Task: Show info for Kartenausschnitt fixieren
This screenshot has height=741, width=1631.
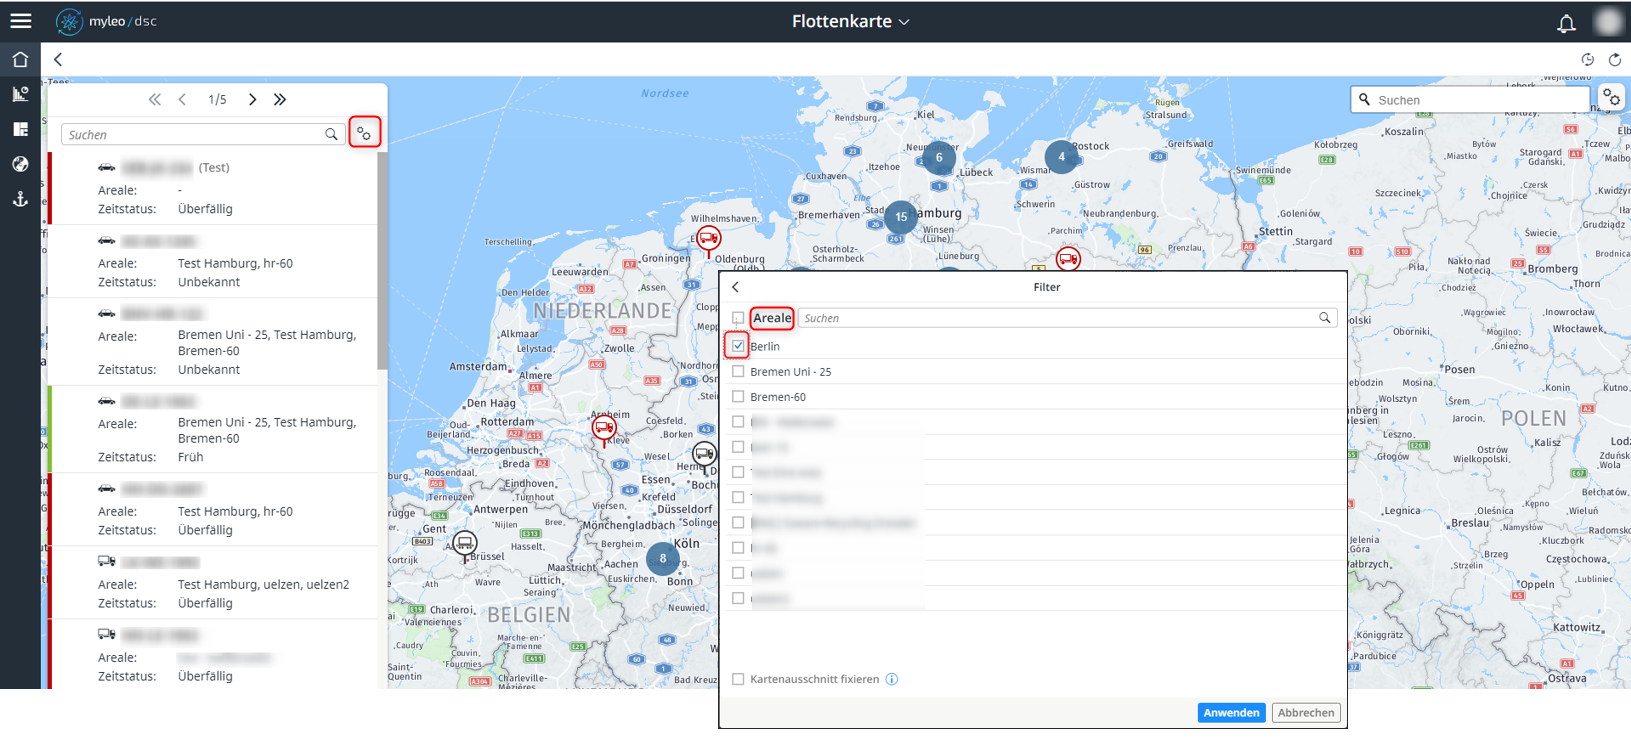Action: (x=892, y=679)
